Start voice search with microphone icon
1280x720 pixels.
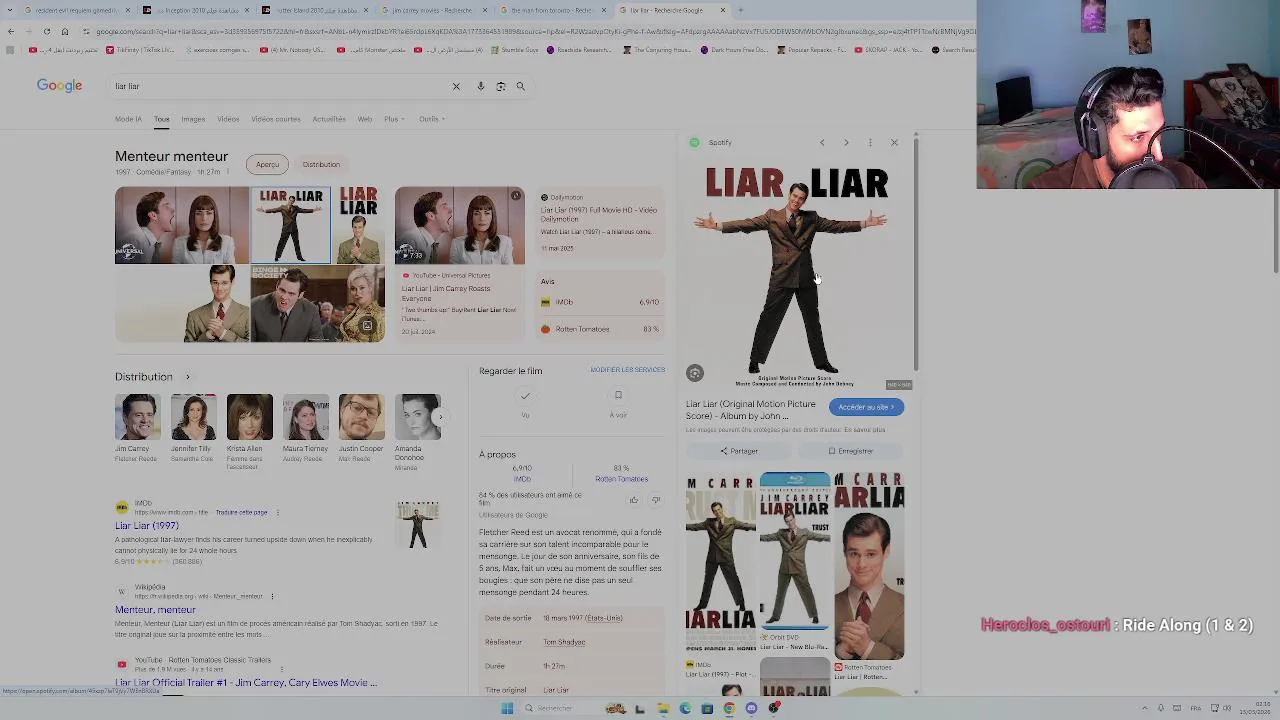(480, 86)
